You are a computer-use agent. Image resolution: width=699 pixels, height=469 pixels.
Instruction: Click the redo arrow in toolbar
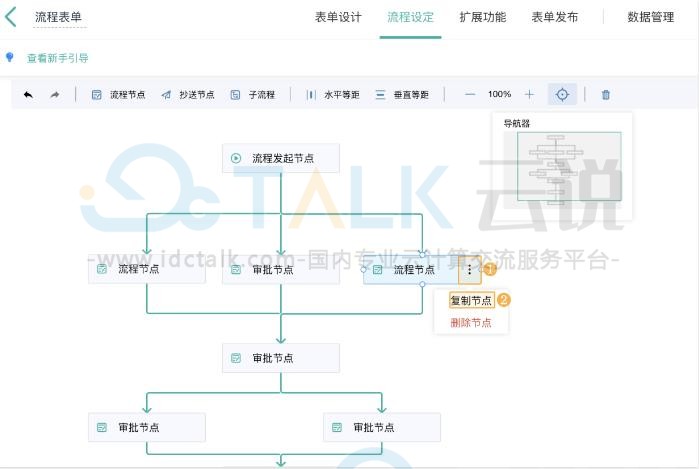coord(54,95)
